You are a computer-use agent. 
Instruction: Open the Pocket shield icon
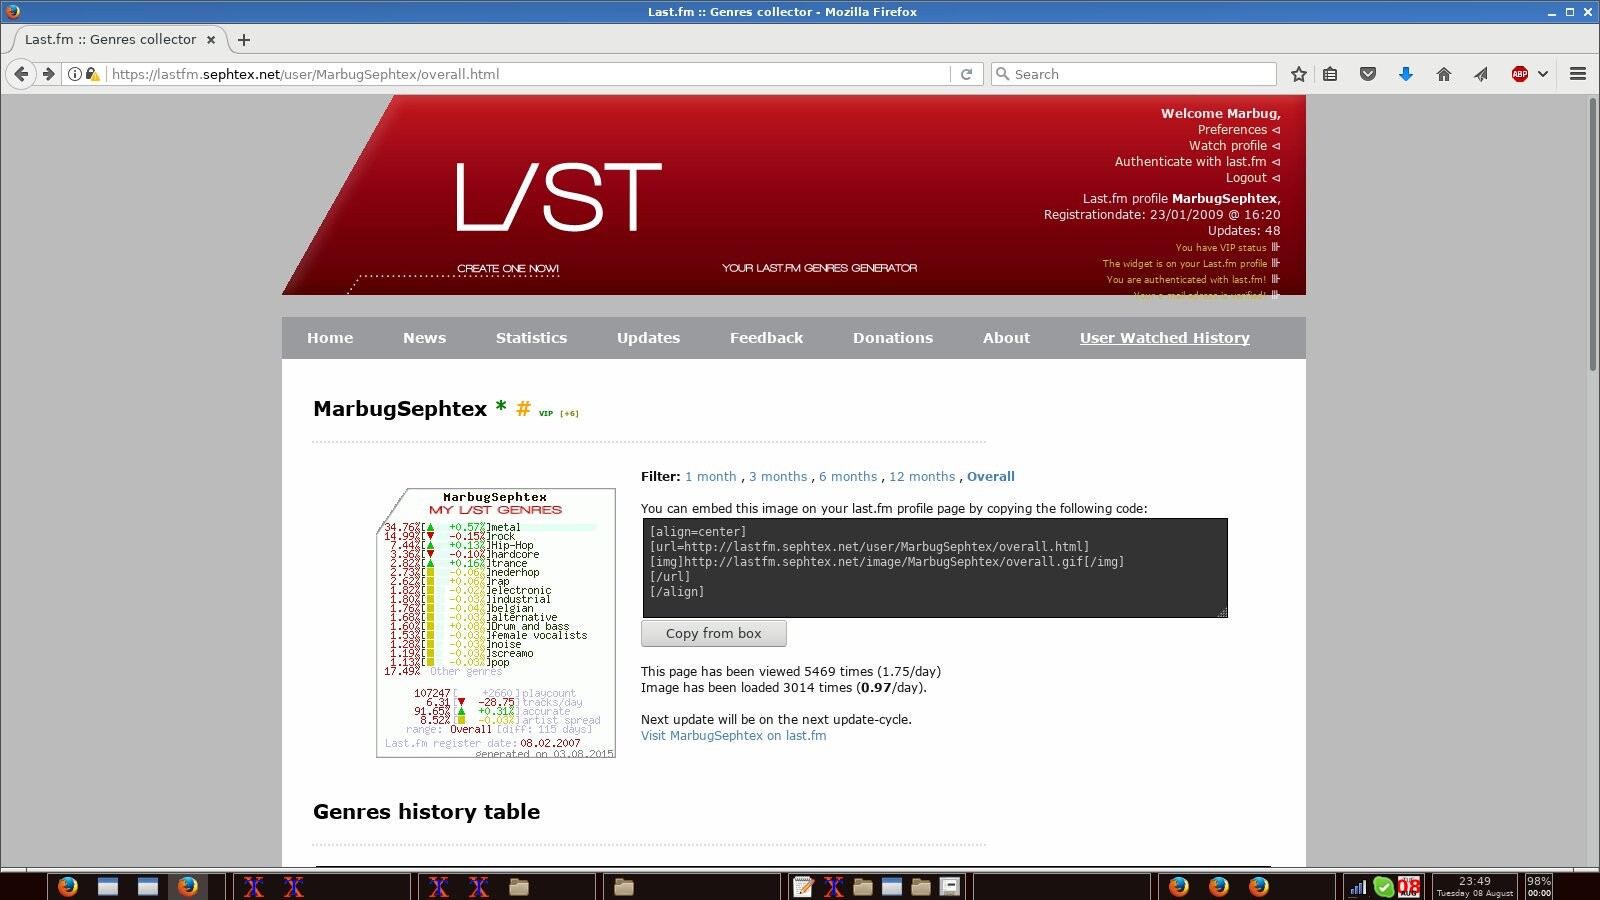click(x=1368, y=74)
